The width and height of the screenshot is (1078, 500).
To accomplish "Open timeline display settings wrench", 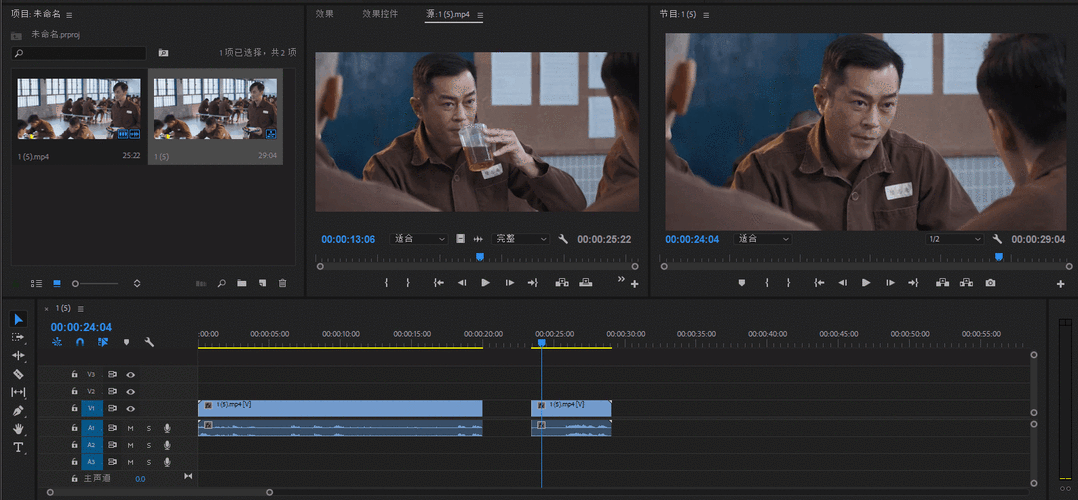I will tap(149, 342).
